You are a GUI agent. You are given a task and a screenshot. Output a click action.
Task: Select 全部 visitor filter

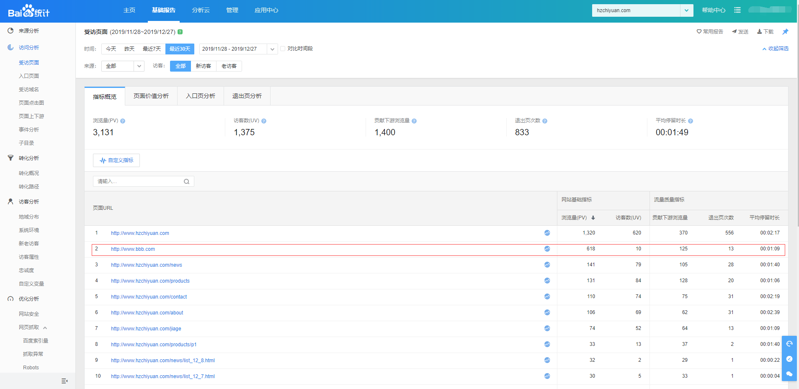(180, 66)
